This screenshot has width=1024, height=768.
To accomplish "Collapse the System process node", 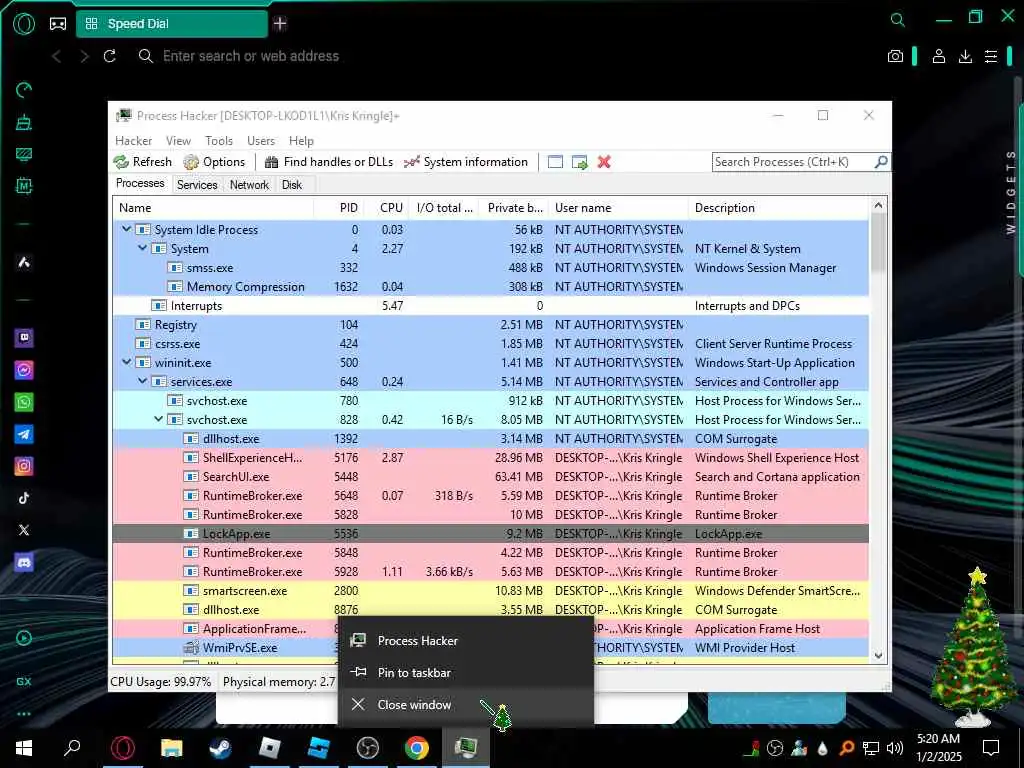I will tap(142, 248).
